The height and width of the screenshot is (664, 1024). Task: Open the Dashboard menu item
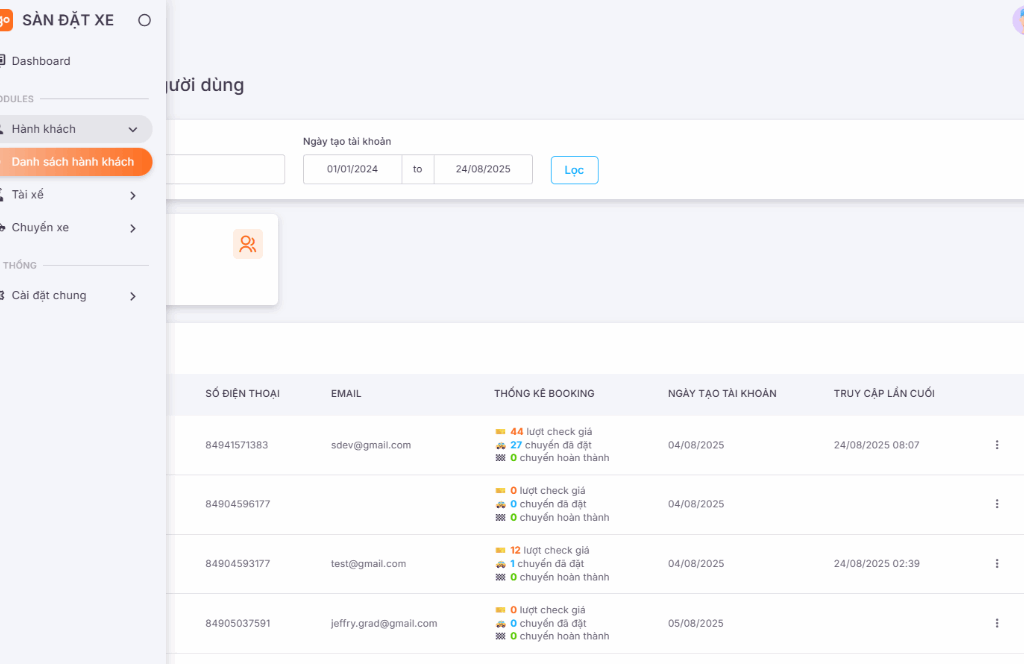pyautogui.click(x=41, y=61)
